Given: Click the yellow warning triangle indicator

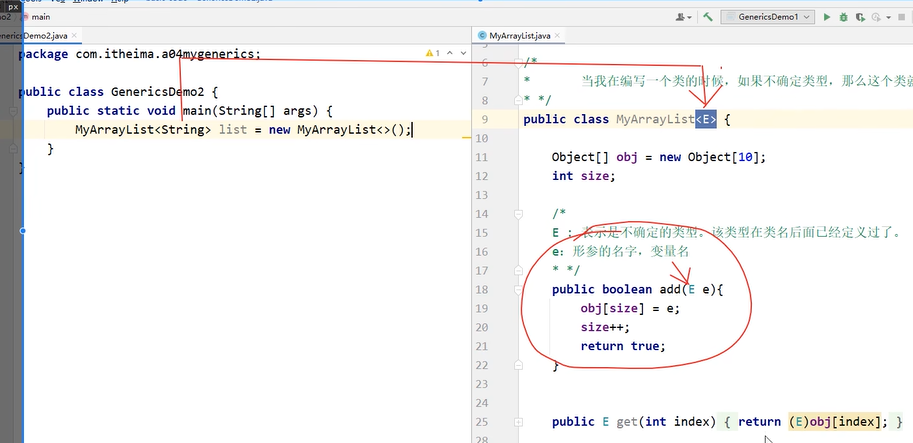Looking at the screenshot, I should [x=431, y=53].
